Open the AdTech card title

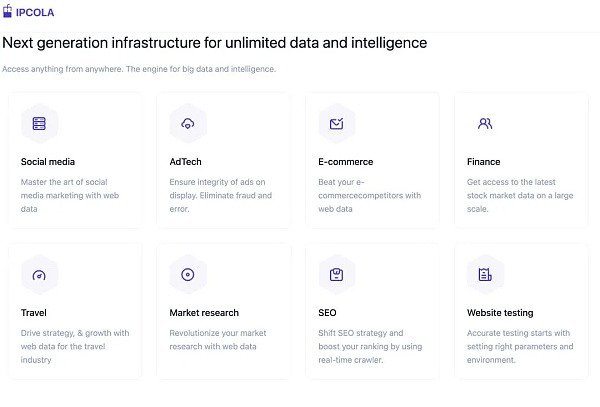(186, 162)
